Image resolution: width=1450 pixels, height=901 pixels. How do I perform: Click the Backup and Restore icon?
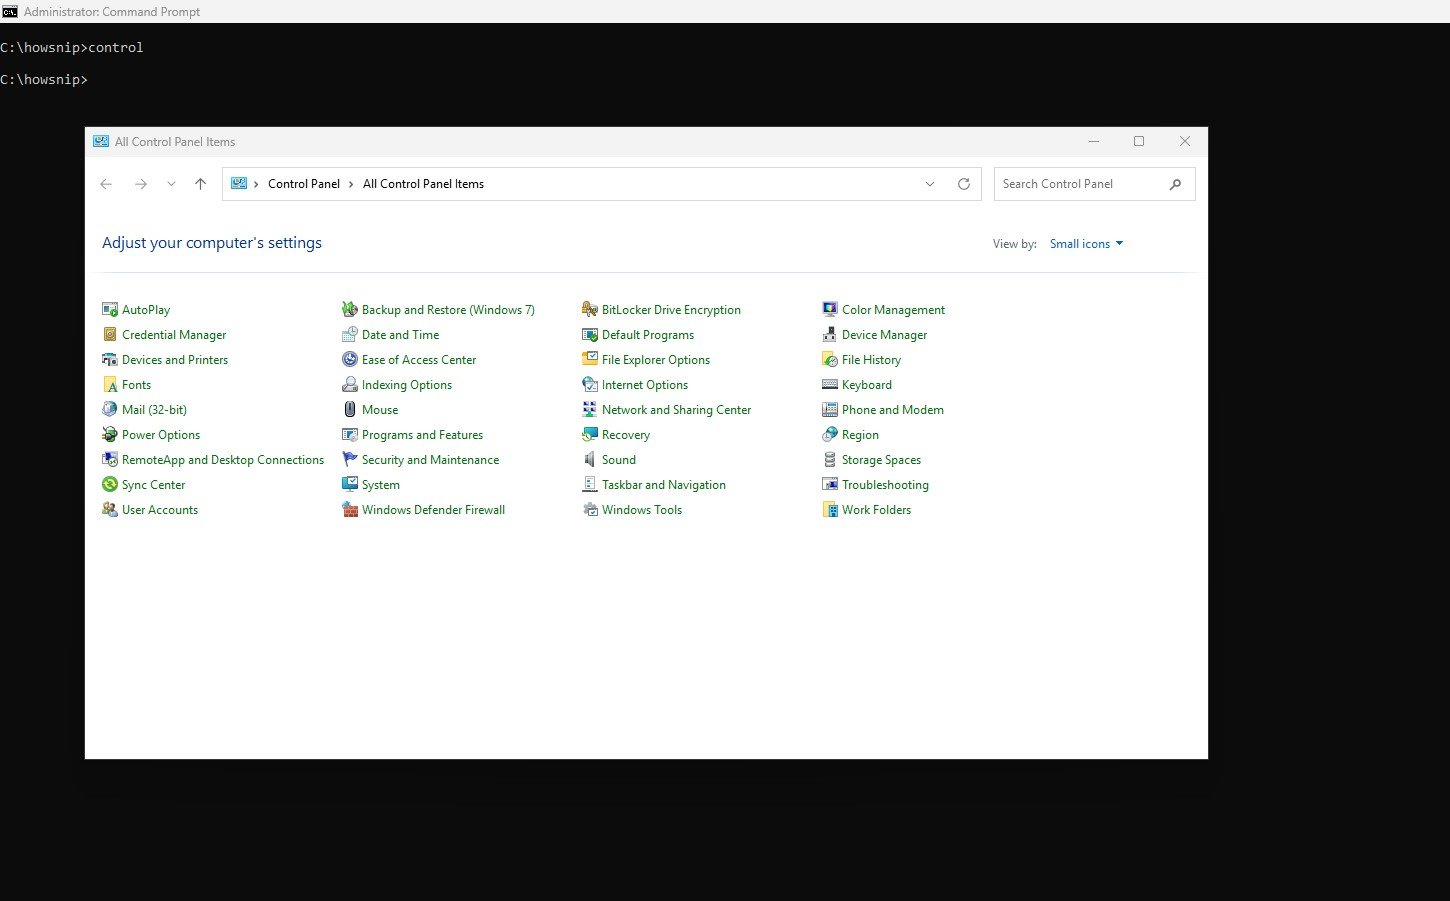click(x=350, y=310)
